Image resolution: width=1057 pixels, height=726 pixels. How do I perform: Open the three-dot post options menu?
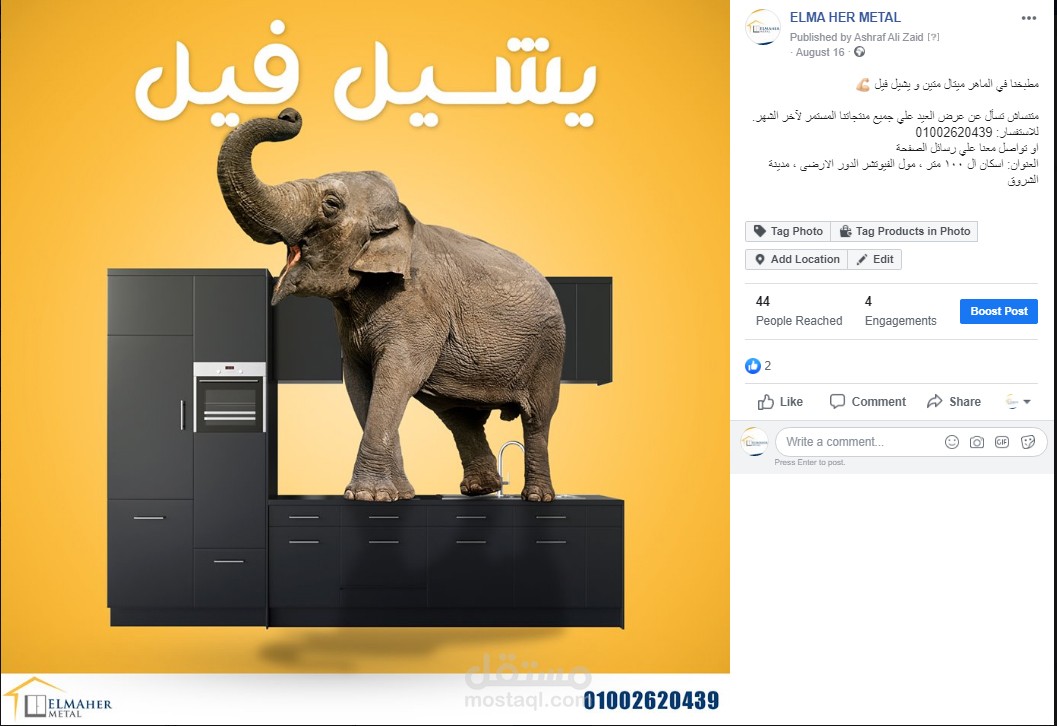pyautogui.click(x=1029, y=18)
